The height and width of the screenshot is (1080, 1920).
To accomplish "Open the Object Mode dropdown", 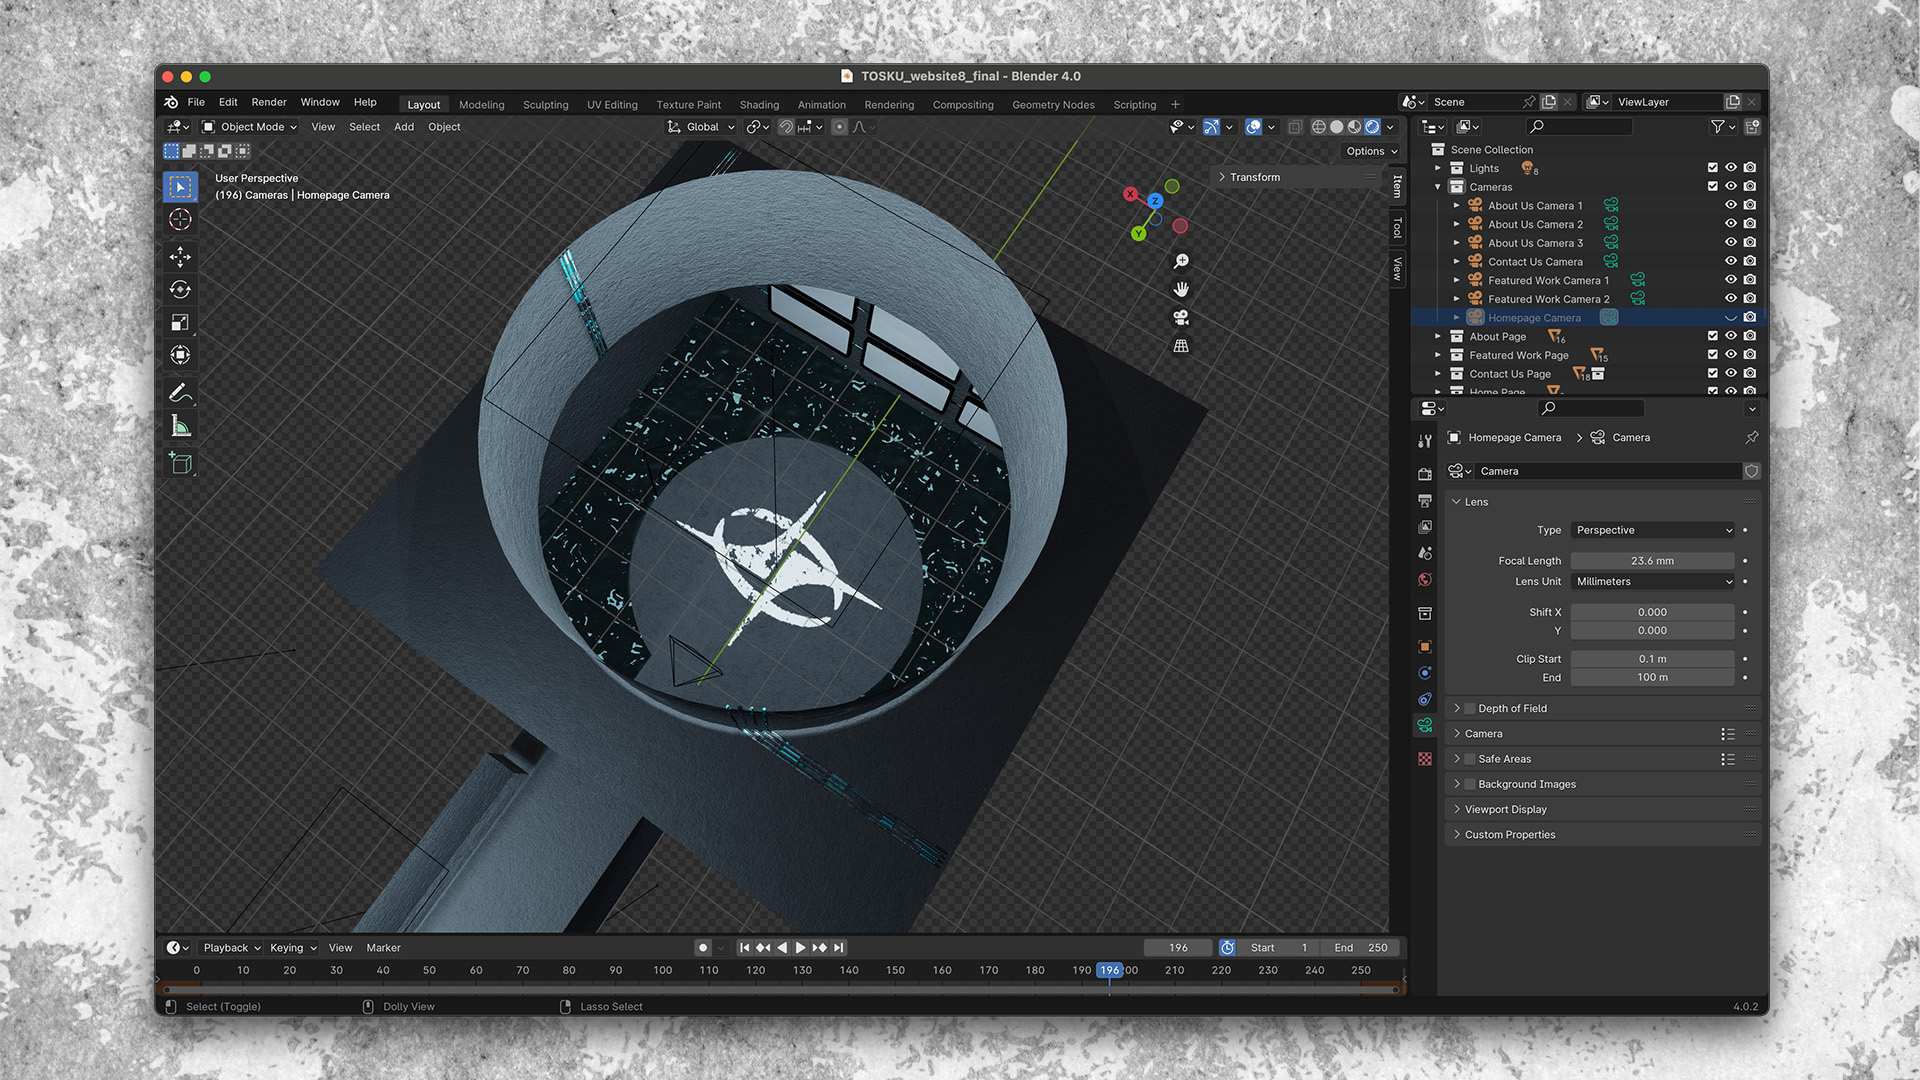I will [250, 127].
